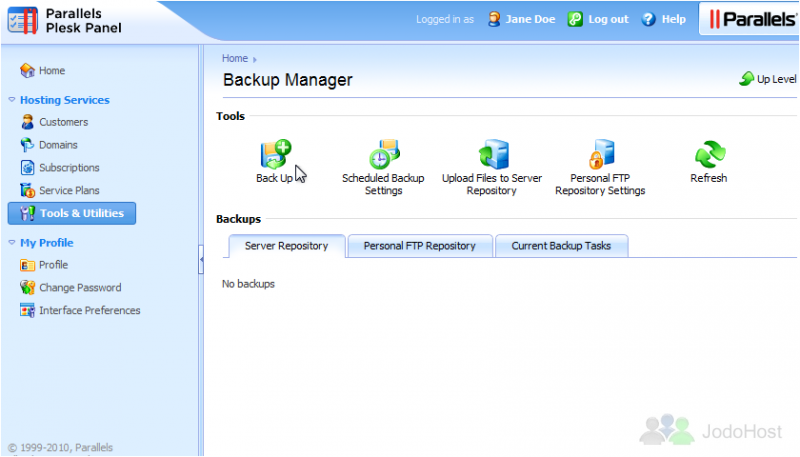Click the Change Password keys icon
Viewport: 800px width, 457px height.
(x=27, y=288)
